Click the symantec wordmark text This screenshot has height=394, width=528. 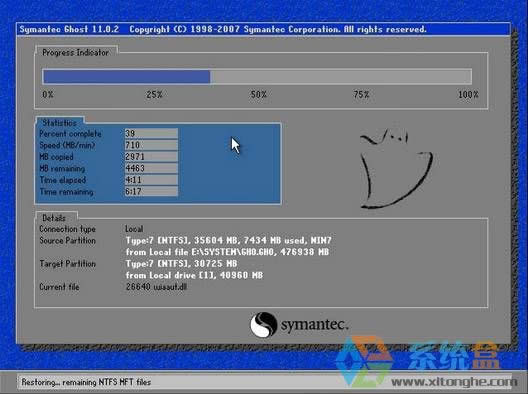[x=315, y=325]
